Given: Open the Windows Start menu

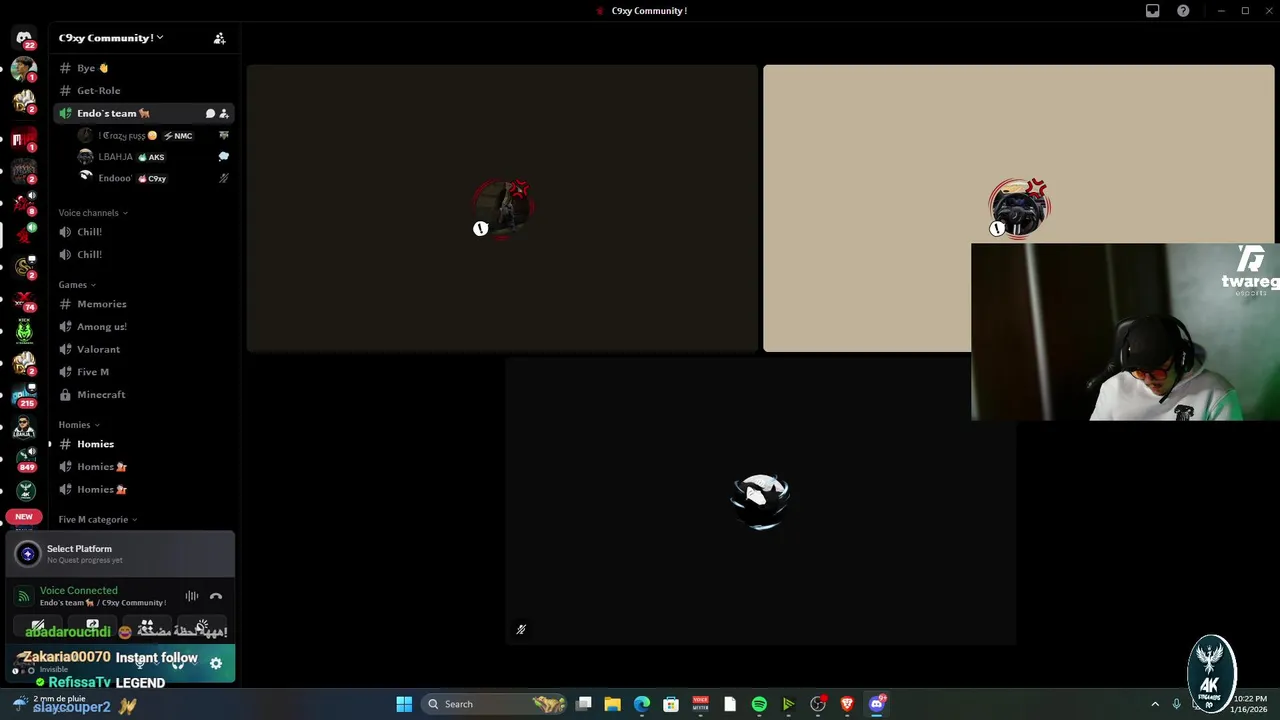Looking at the screenshot, I should tap(404, 704).
